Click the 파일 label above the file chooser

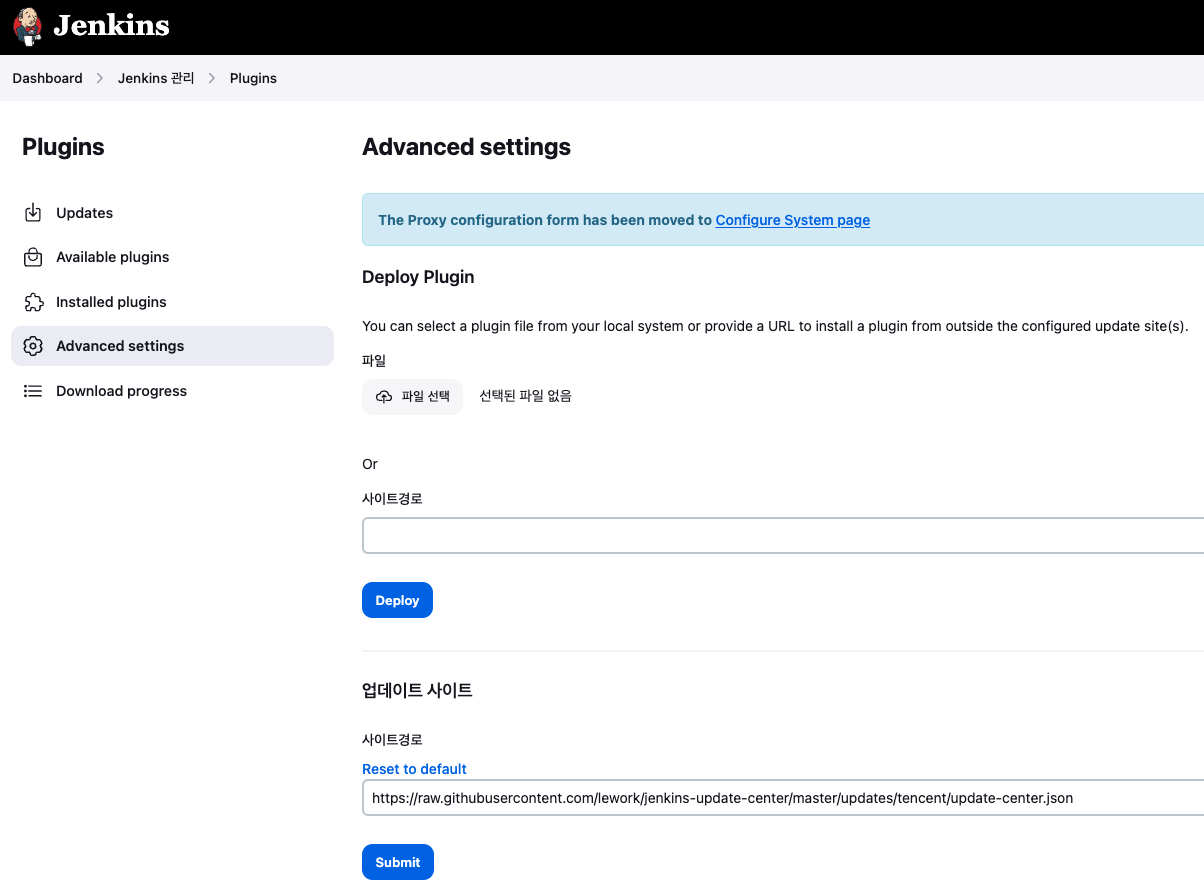(374, 360)
